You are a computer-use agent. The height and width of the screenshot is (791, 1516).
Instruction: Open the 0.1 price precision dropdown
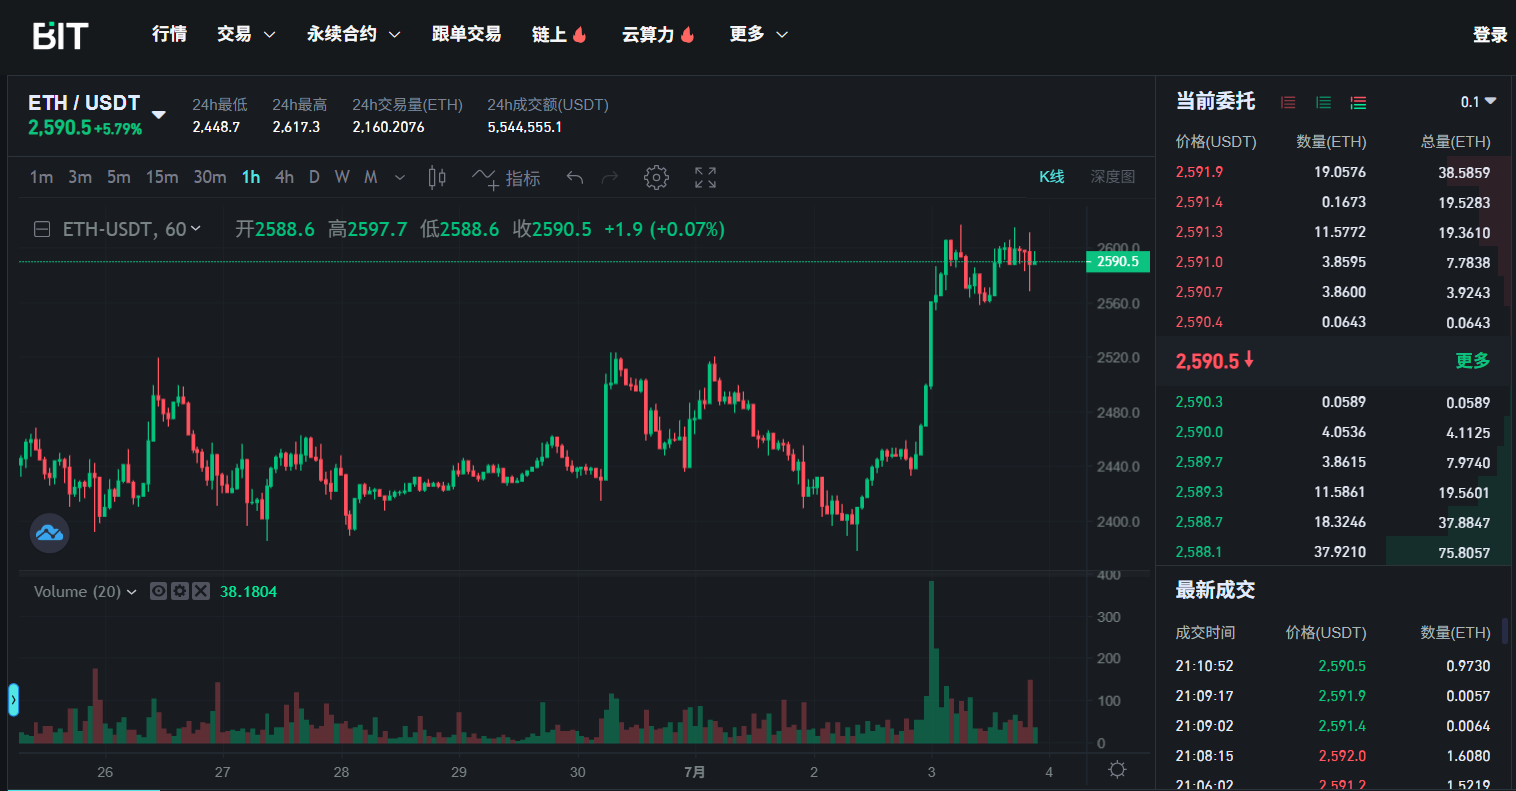[x=1478, y=102]
